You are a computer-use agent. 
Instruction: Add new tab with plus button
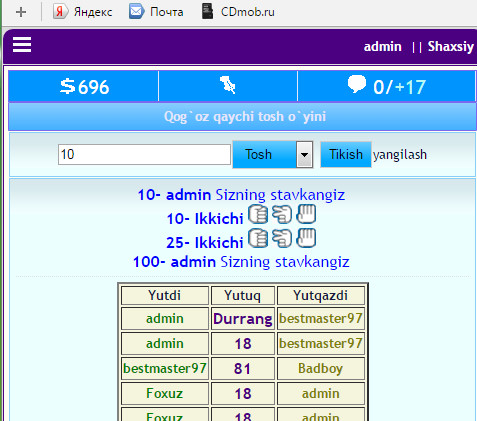[21, 12]
